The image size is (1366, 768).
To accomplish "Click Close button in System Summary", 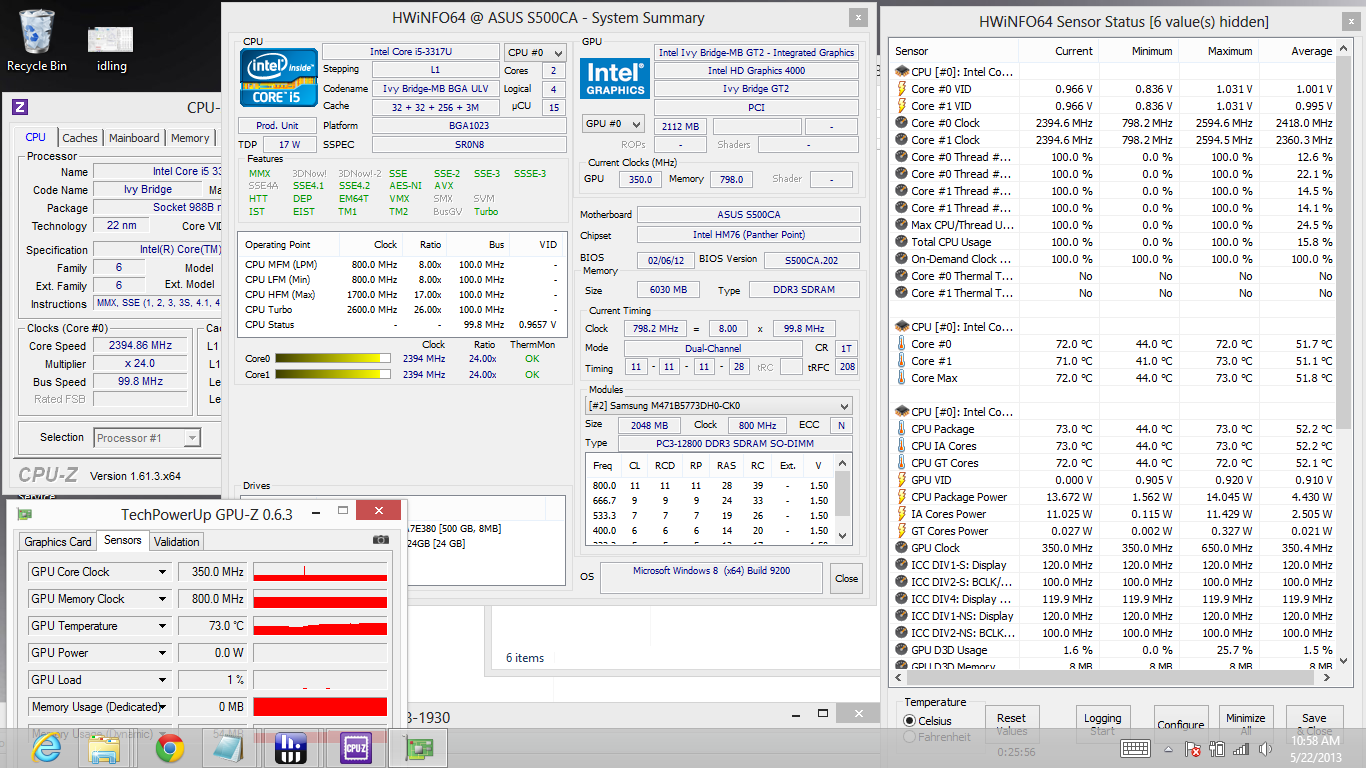I will (847, 578).
